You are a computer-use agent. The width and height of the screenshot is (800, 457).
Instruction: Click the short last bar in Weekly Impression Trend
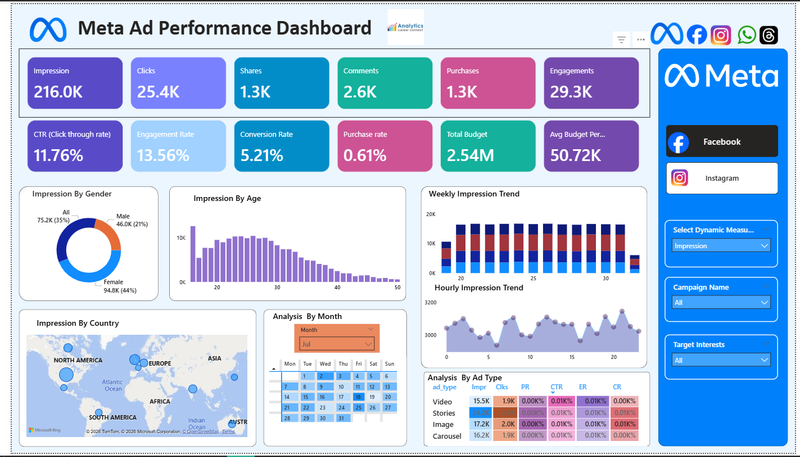tap(634, 264)
